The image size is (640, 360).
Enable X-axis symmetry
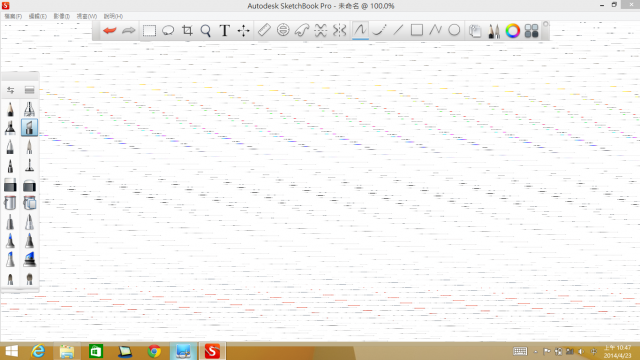pyautogui.click(x=321, y=30)
